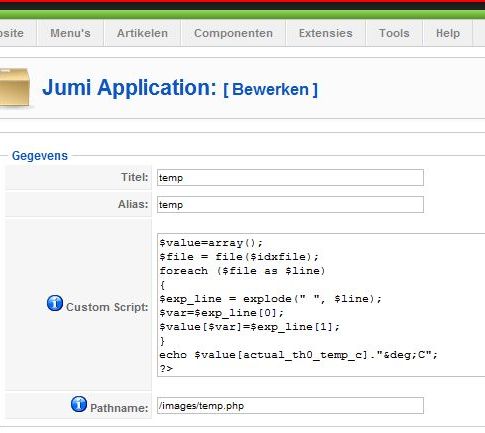Open the partially visible Site menu
This screenshot has height=433, width=485.
click(13, 33)
